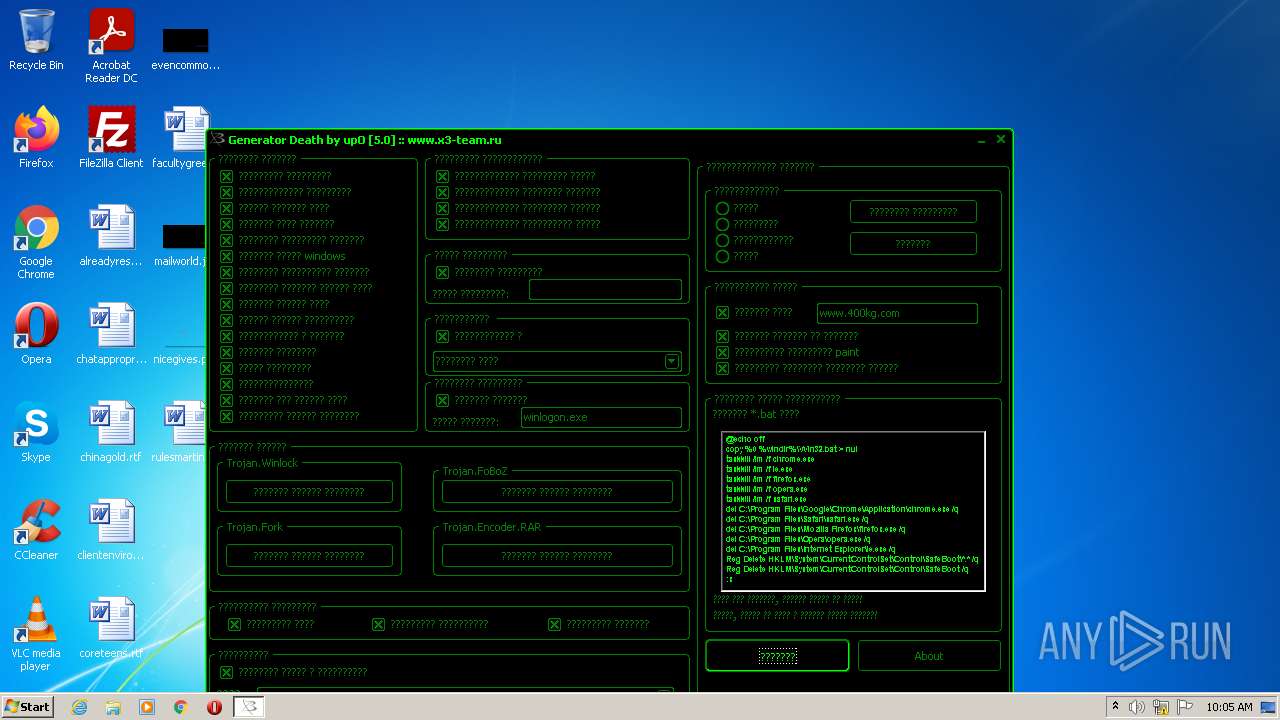
Task: Select the first radio button in options group
Action: click(x=723, y=209)
